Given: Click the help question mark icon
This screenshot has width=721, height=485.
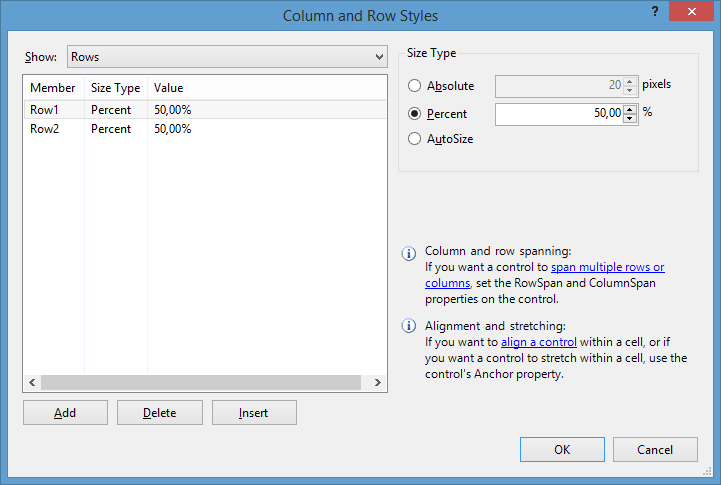Looking at the screenshot, I should [655, 11].
